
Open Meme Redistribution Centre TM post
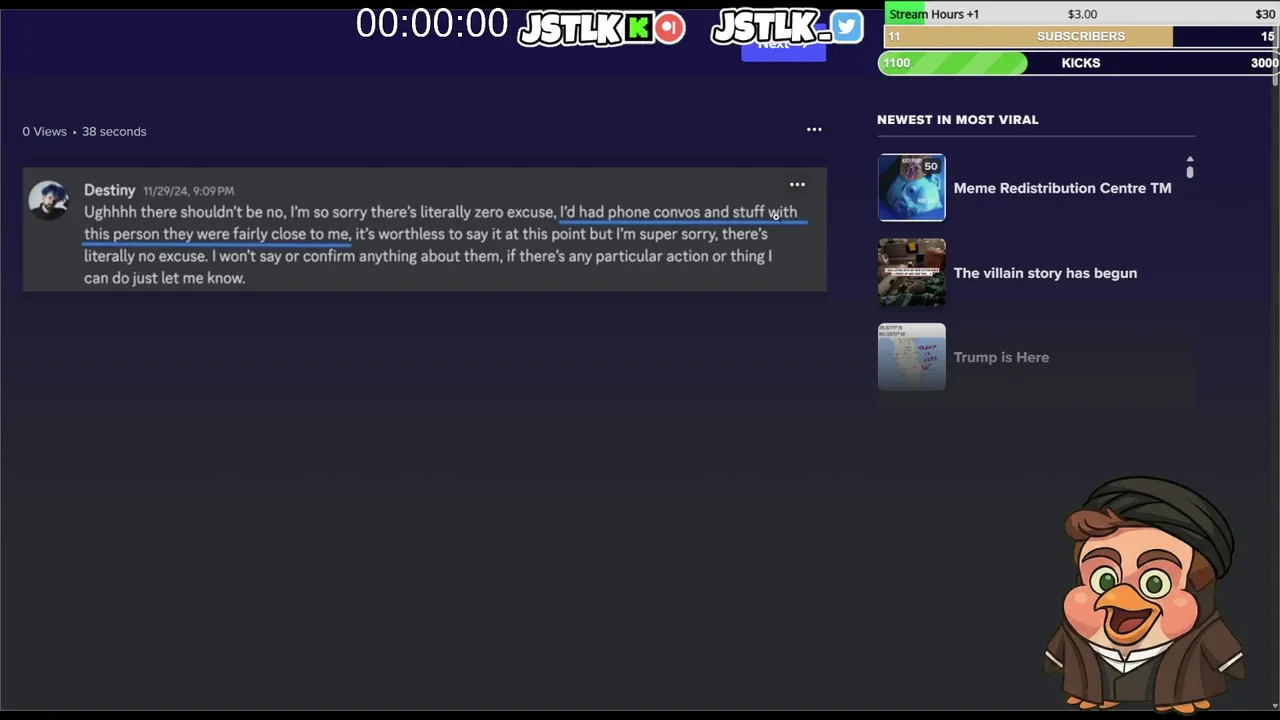(1062, 188)
